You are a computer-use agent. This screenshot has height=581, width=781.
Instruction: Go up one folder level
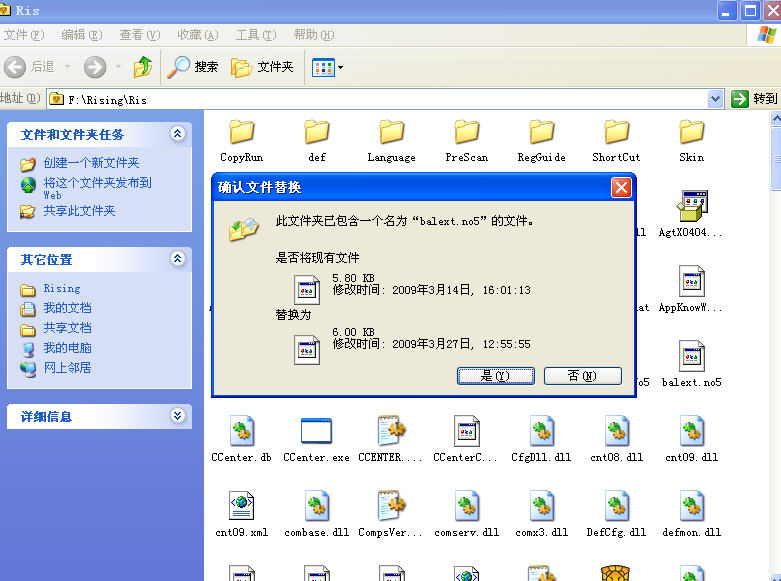coord(142,67)
